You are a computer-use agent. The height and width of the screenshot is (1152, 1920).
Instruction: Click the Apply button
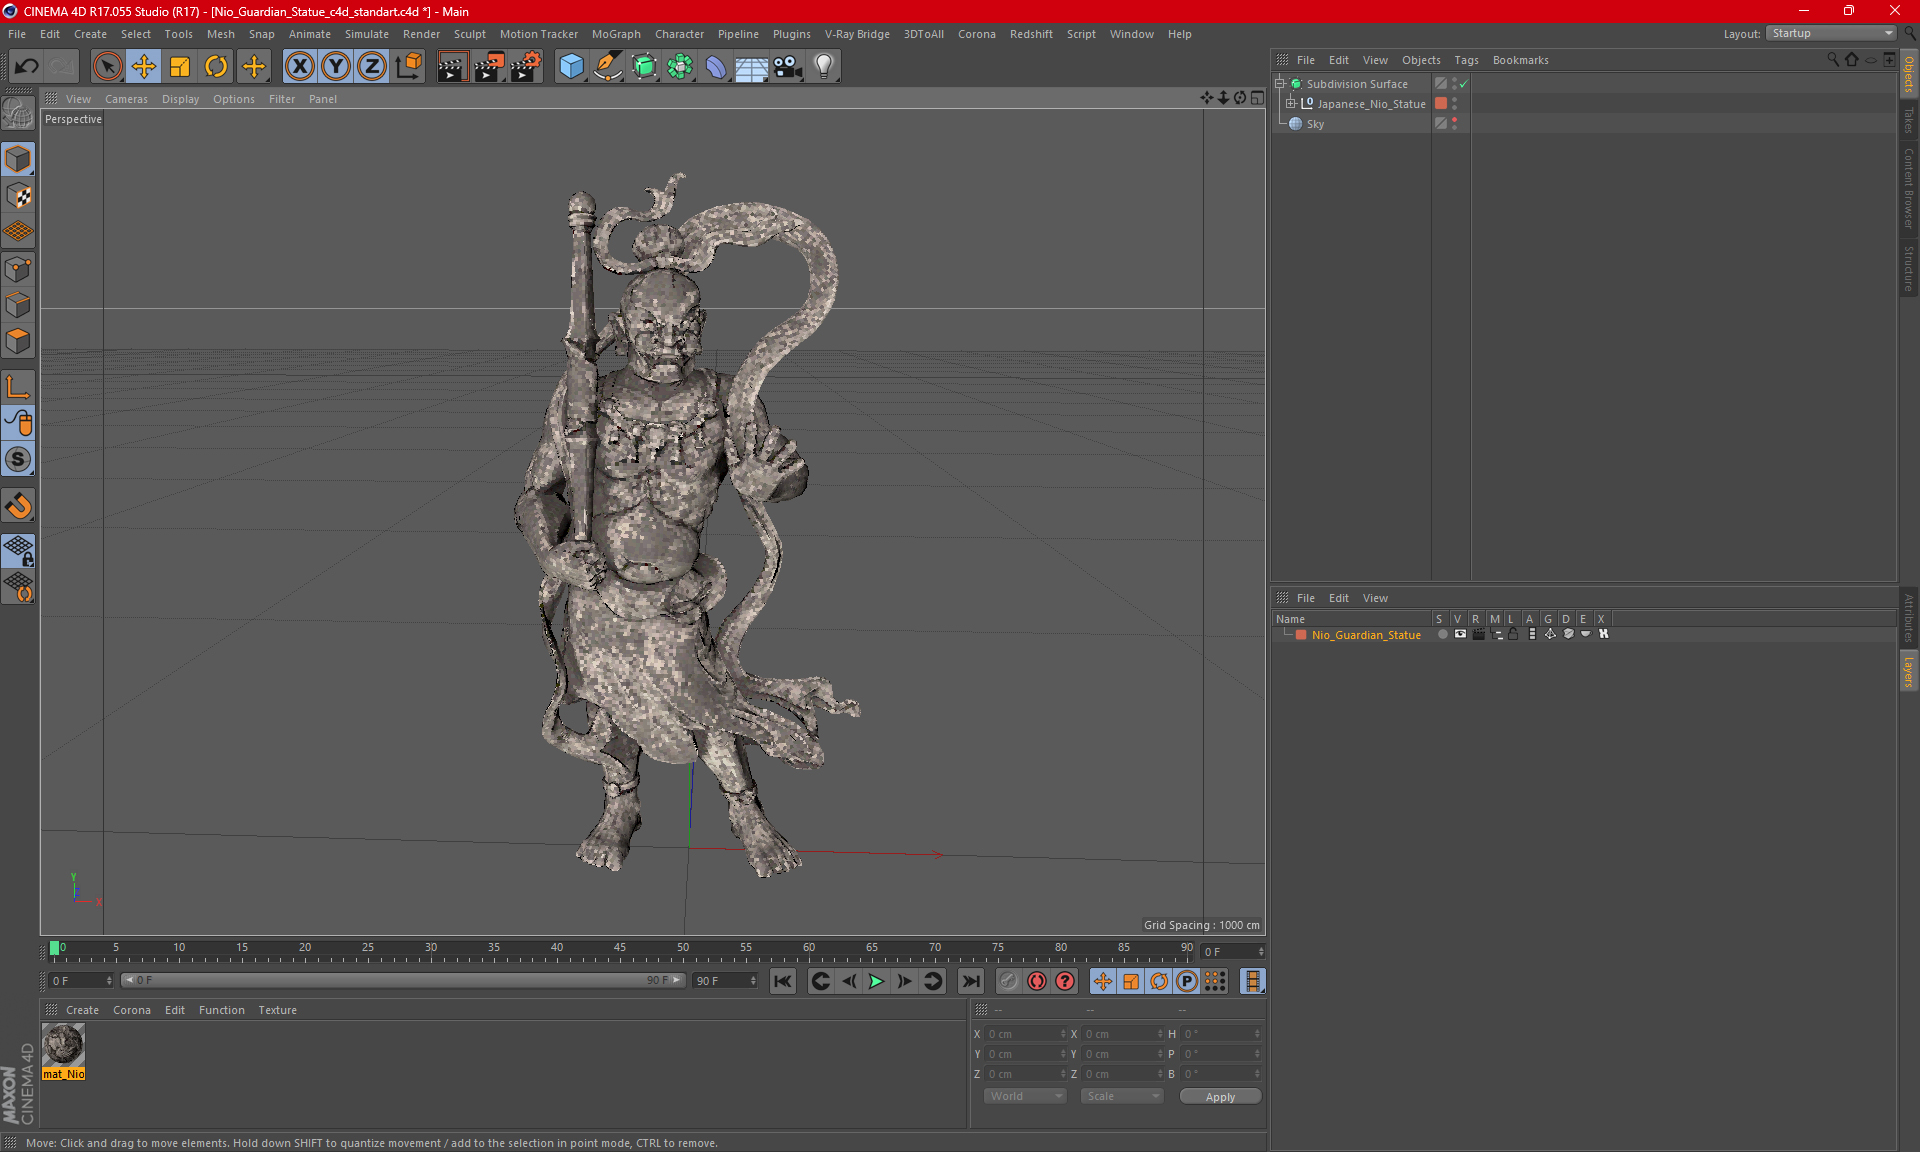point(1220,1097)
